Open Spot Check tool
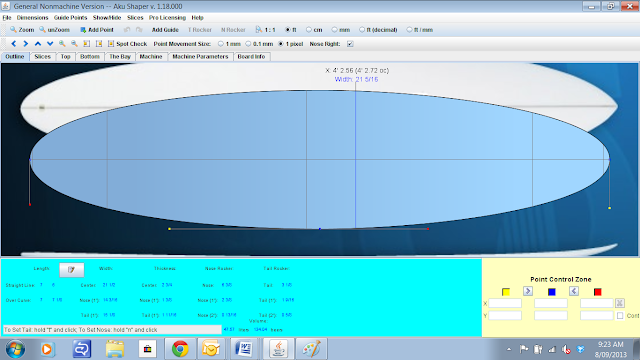 127,44
